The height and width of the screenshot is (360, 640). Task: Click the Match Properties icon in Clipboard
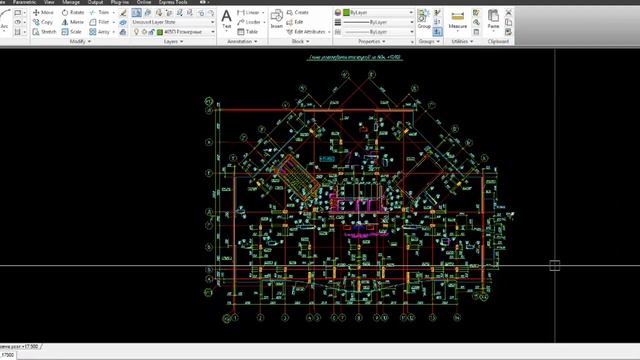click(508, 32)
